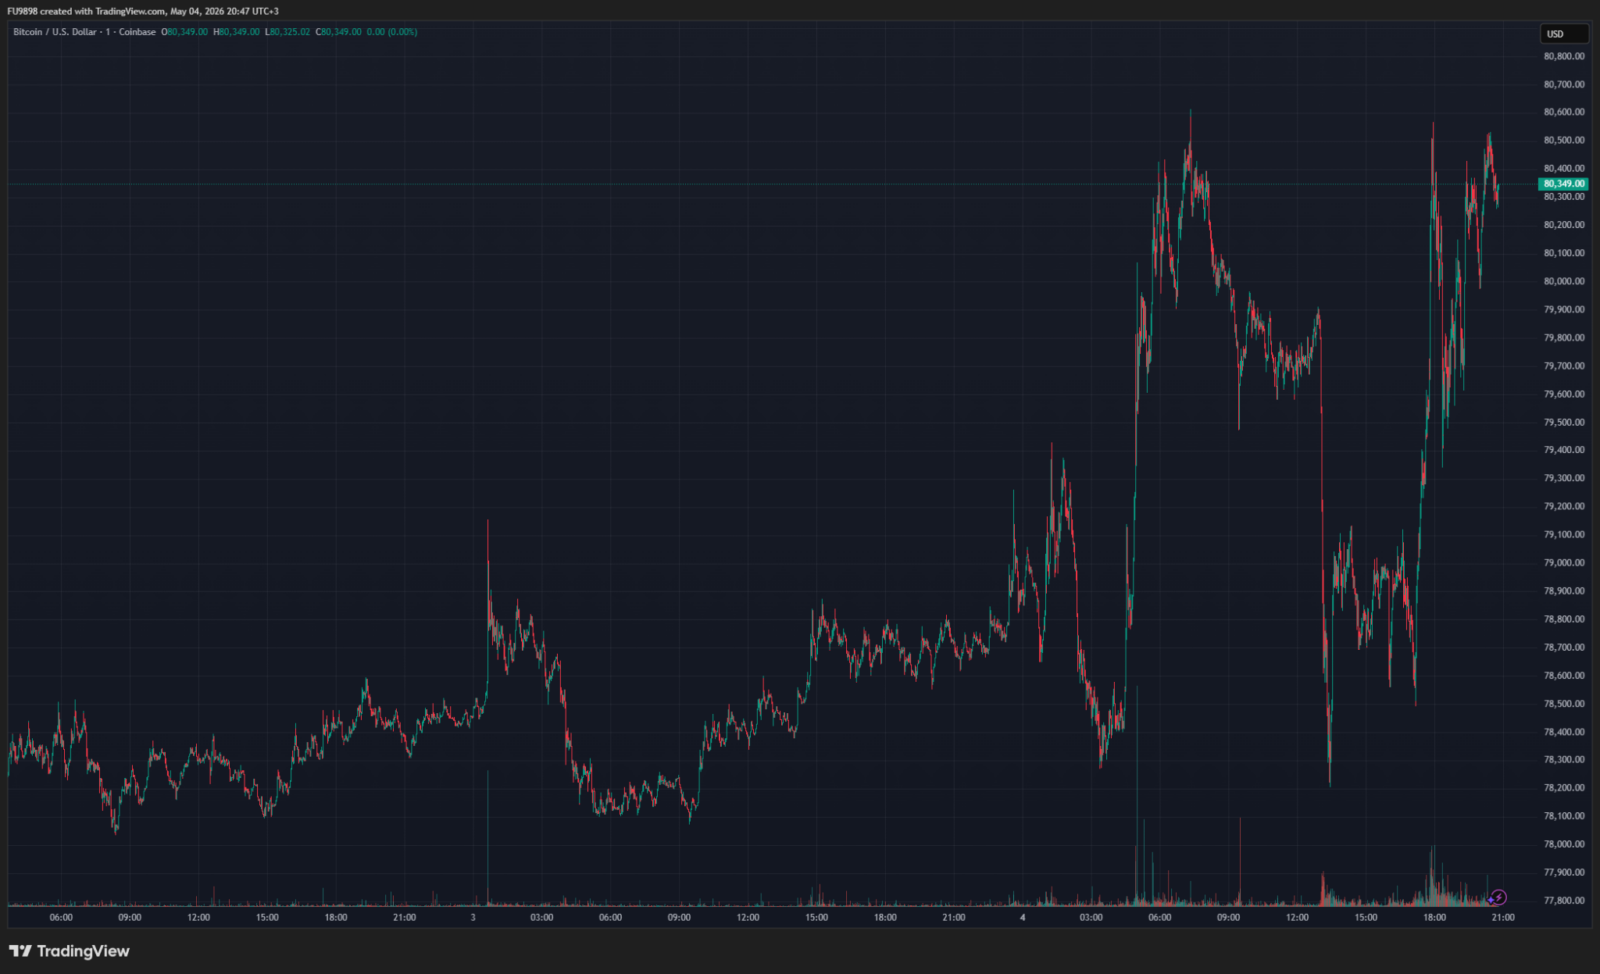Image resolution: width=1600 pixels, height=974 pixels.
Task: Click the 78,300.00 price axis label
Action: click(1564, 760)
